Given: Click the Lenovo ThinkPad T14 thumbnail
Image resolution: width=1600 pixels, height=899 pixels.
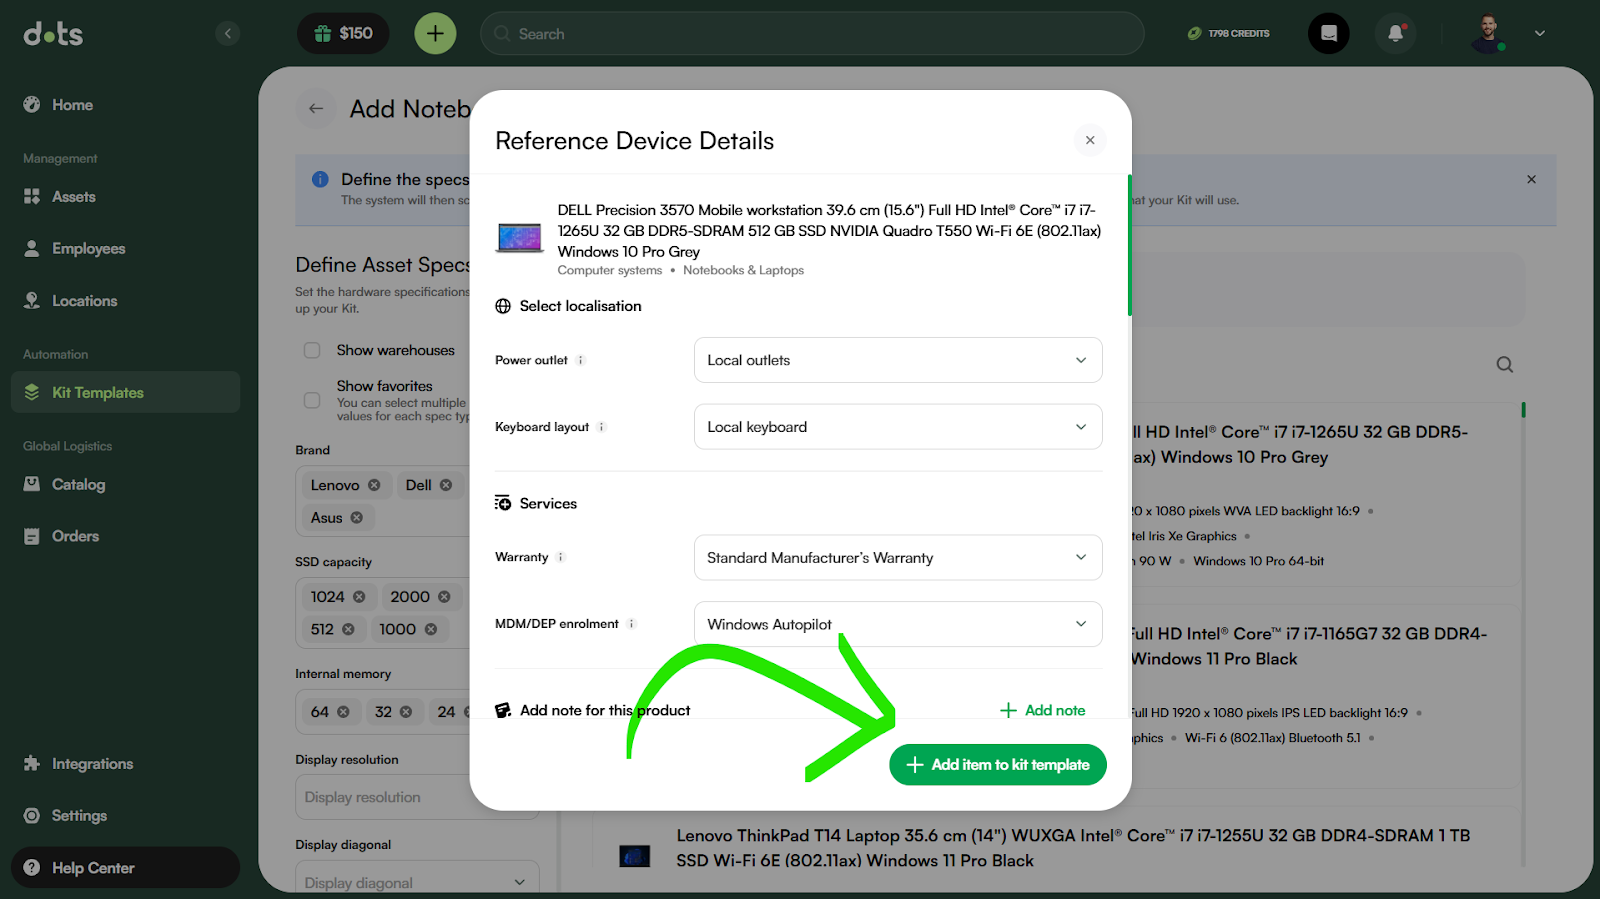Looking at the screenshot, I should pyautogui.click(x=634, y=856).
